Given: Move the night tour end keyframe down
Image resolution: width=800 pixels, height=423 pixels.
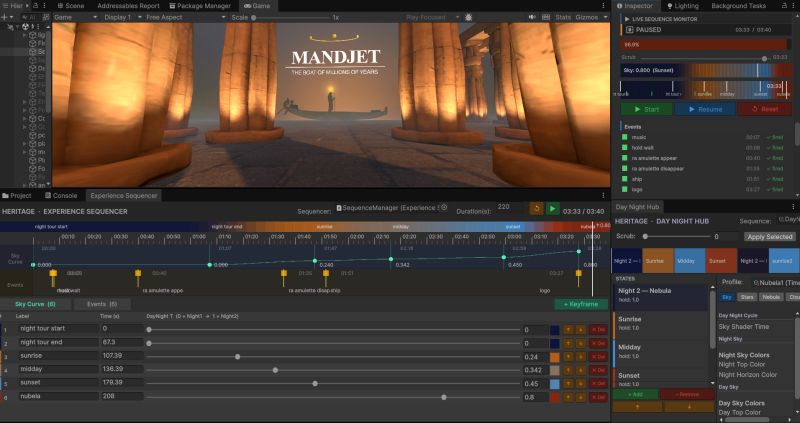Looking at the screenshot, I should pos(580,343).
